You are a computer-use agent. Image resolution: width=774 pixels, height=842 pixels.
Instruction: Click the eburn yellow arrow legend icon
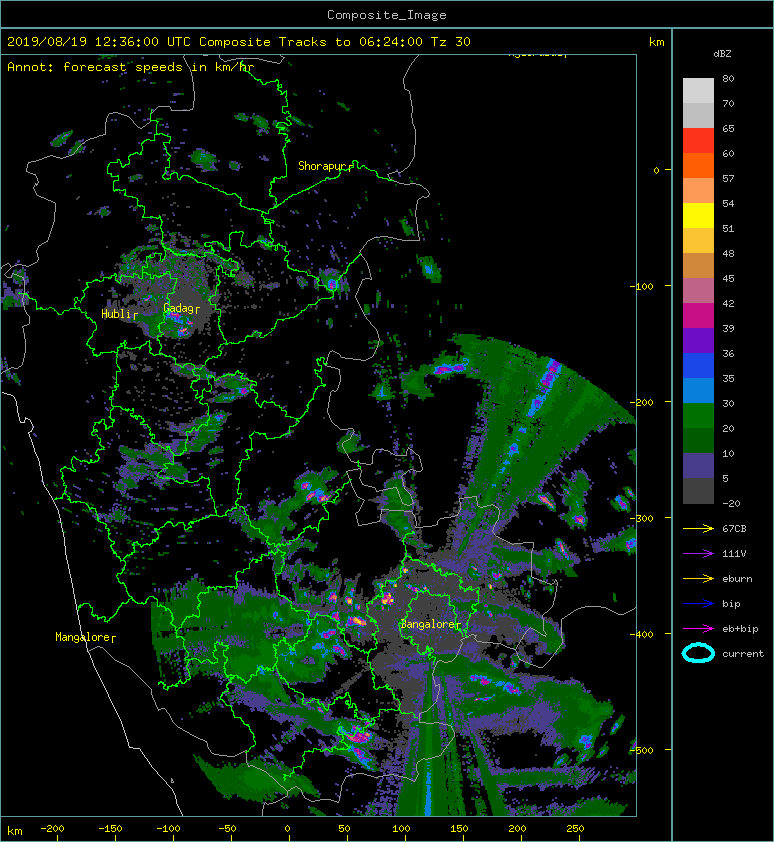click(698, 579)
